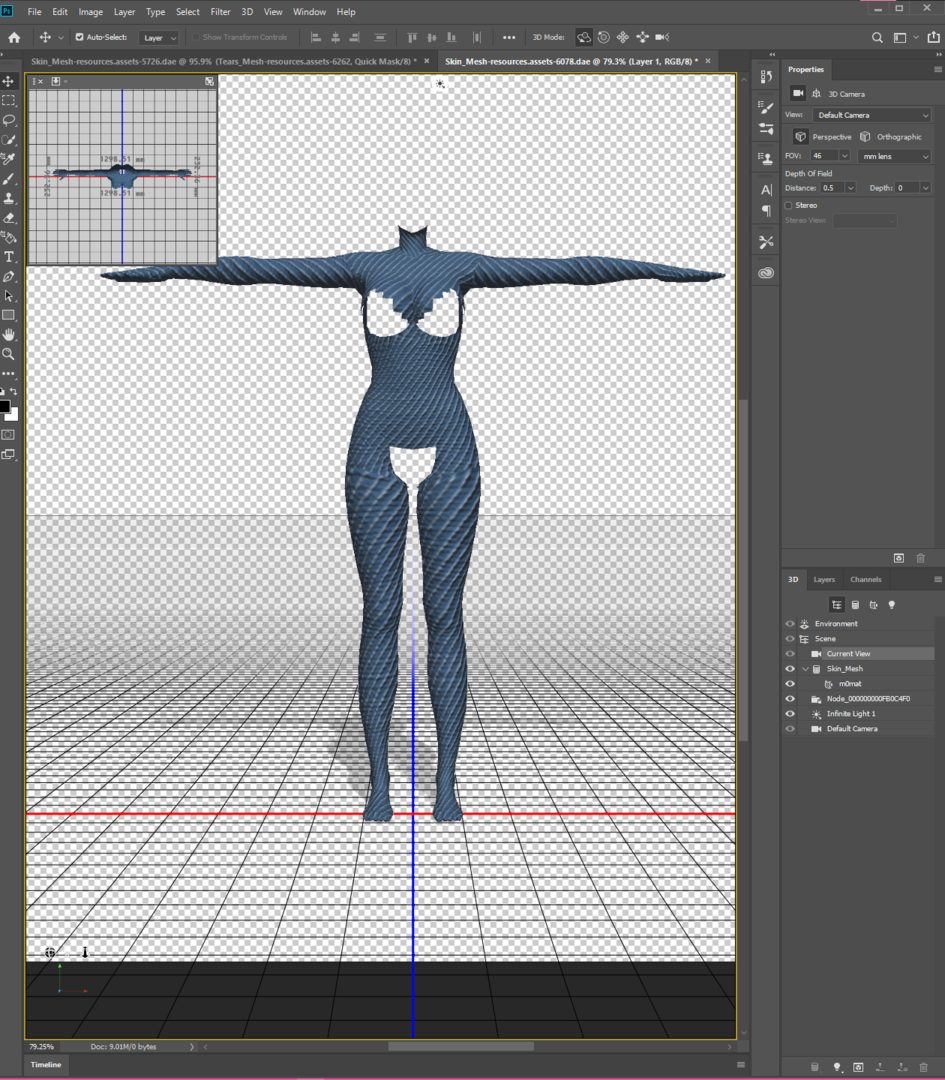945x1080 pixels.
Task: Select the Clone Stamp tool
Action: pos(8,198)
